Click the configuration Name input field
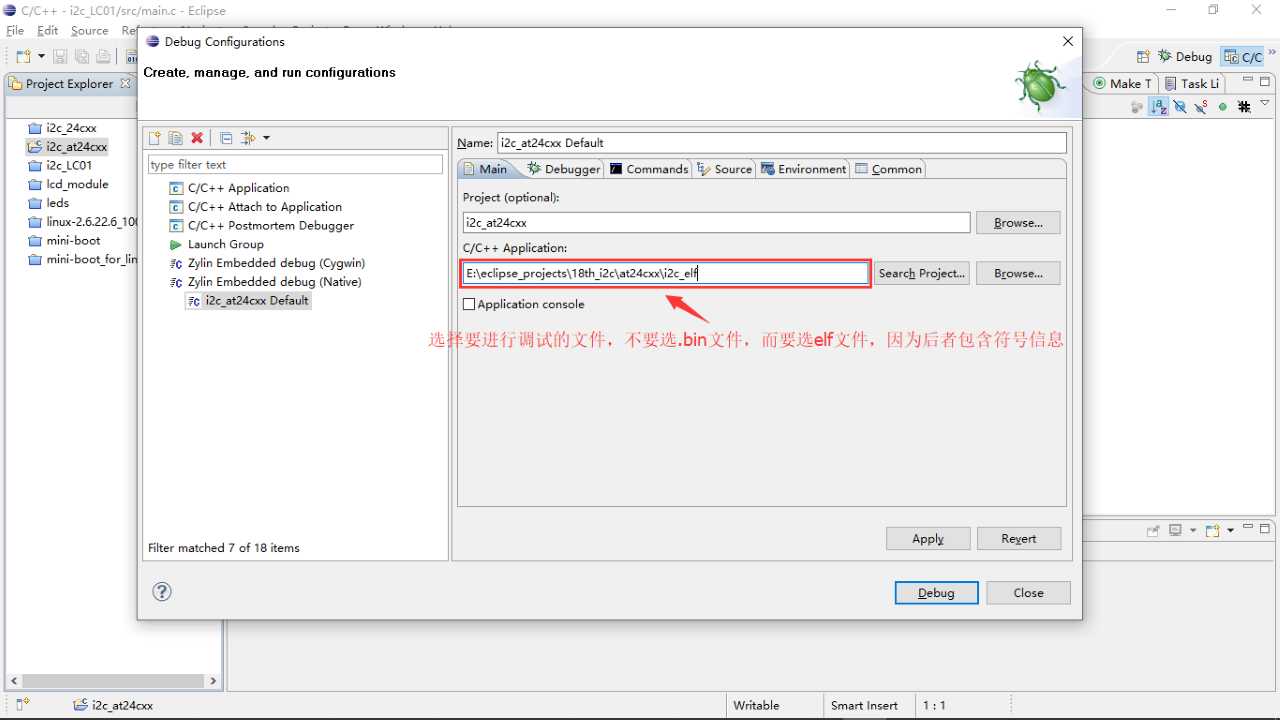The image size is (1280, 720). tap(782, 142)
